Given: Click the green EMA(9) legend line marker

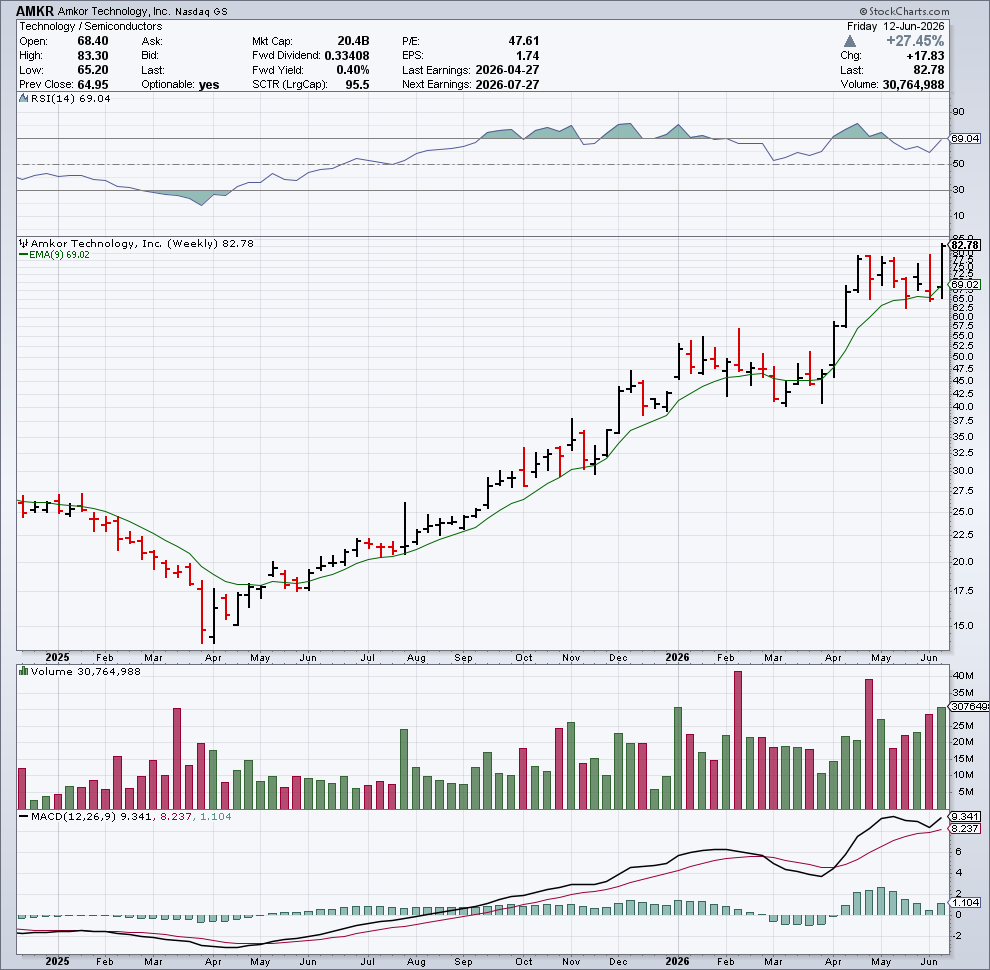Looking at the screenshot, I should (x=23, y=254).
